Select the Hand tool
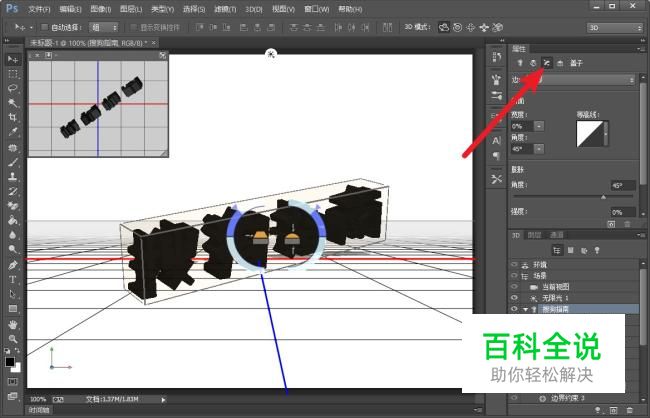Image resolution: width=650 pixels, height=418 pixels. [13, 325]
